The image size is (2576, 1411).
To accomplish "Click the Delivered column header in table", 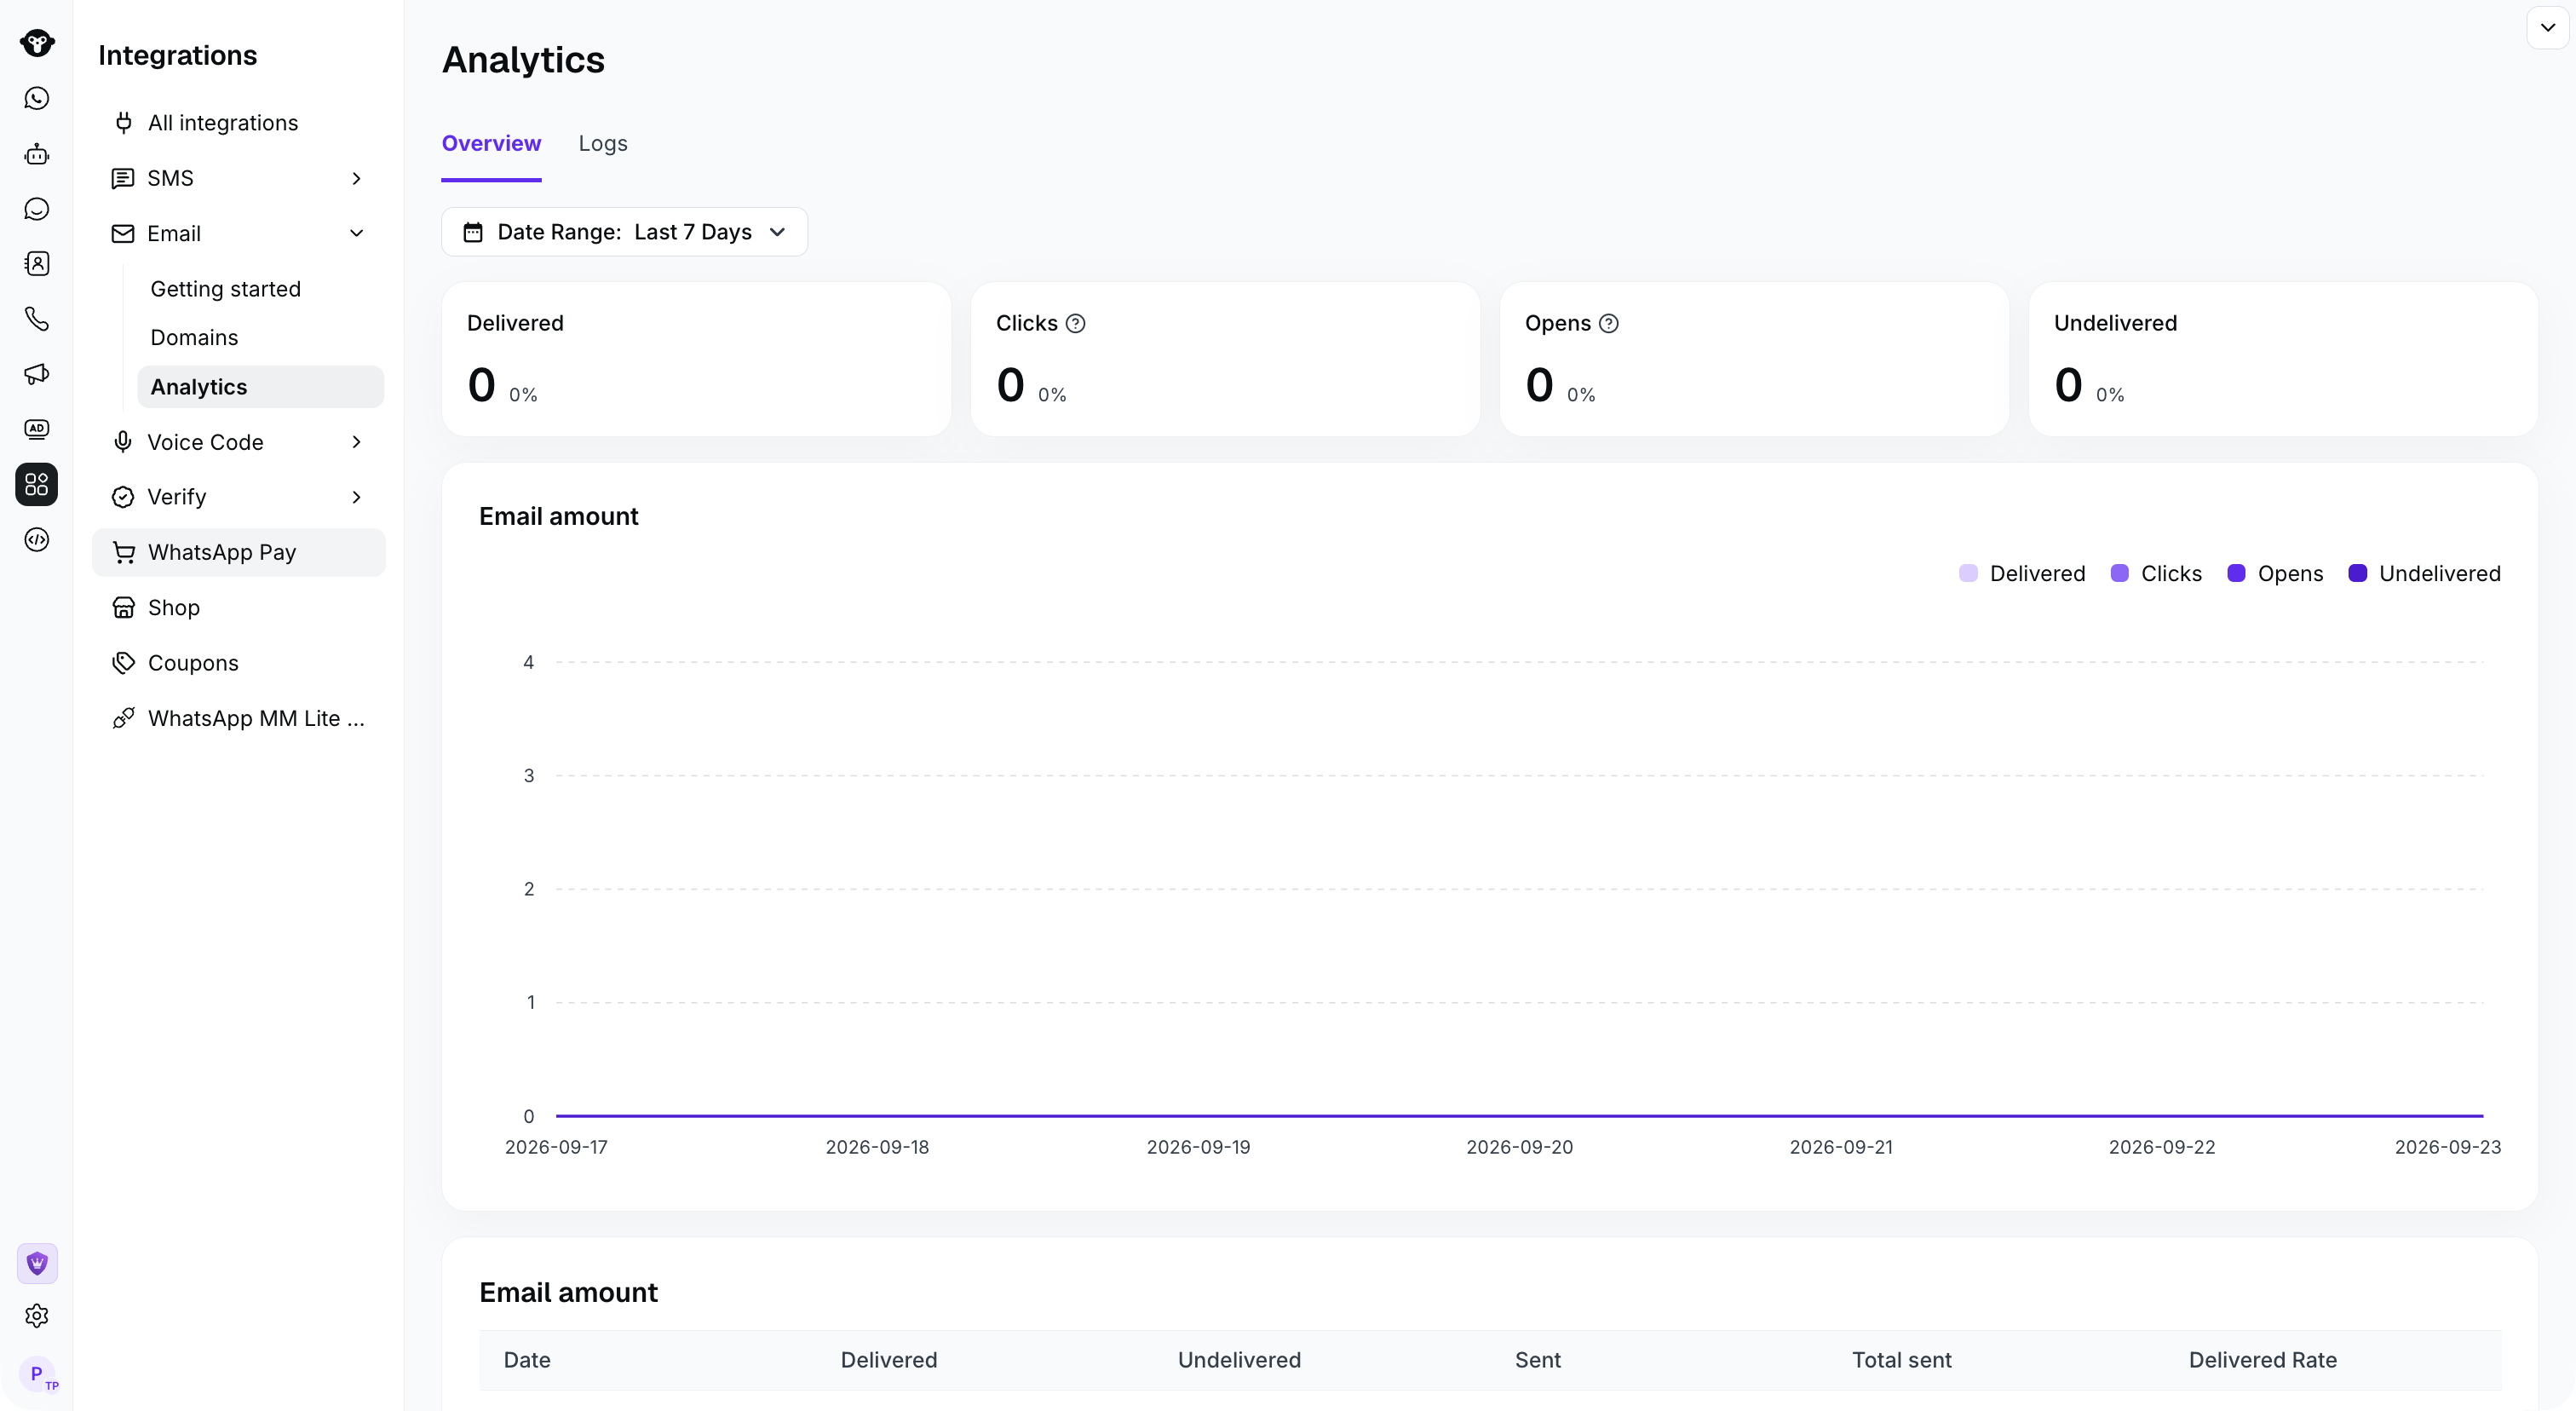I will (888, 1360).
